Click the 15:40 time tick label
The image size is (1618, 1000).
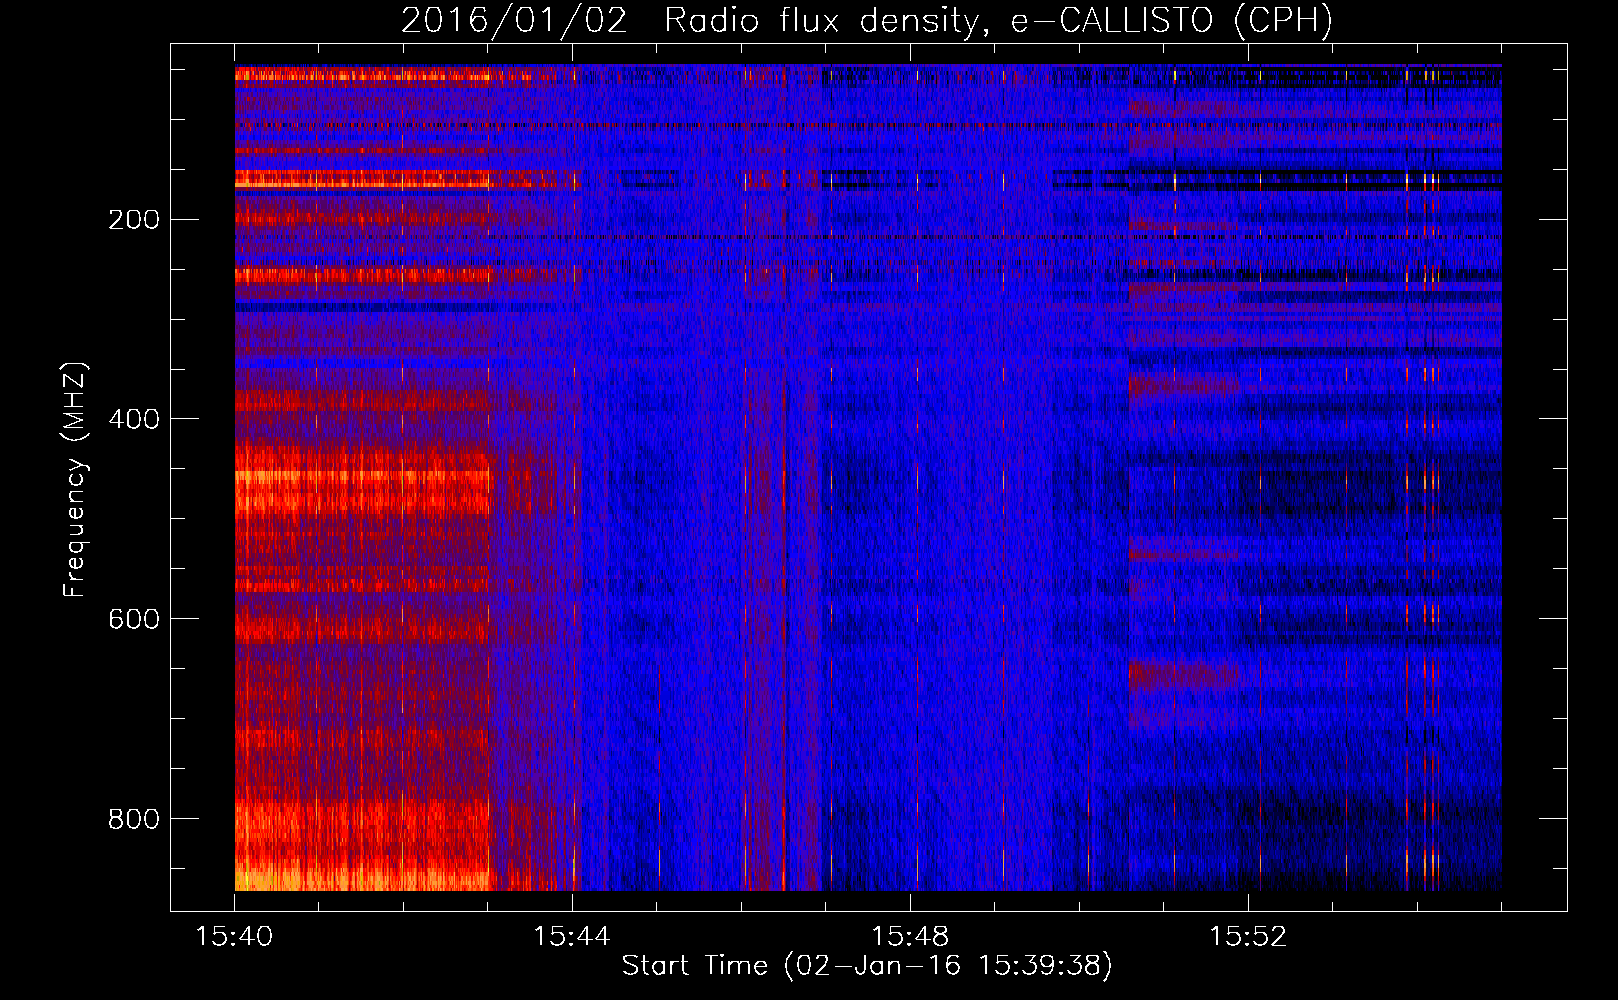234,937
